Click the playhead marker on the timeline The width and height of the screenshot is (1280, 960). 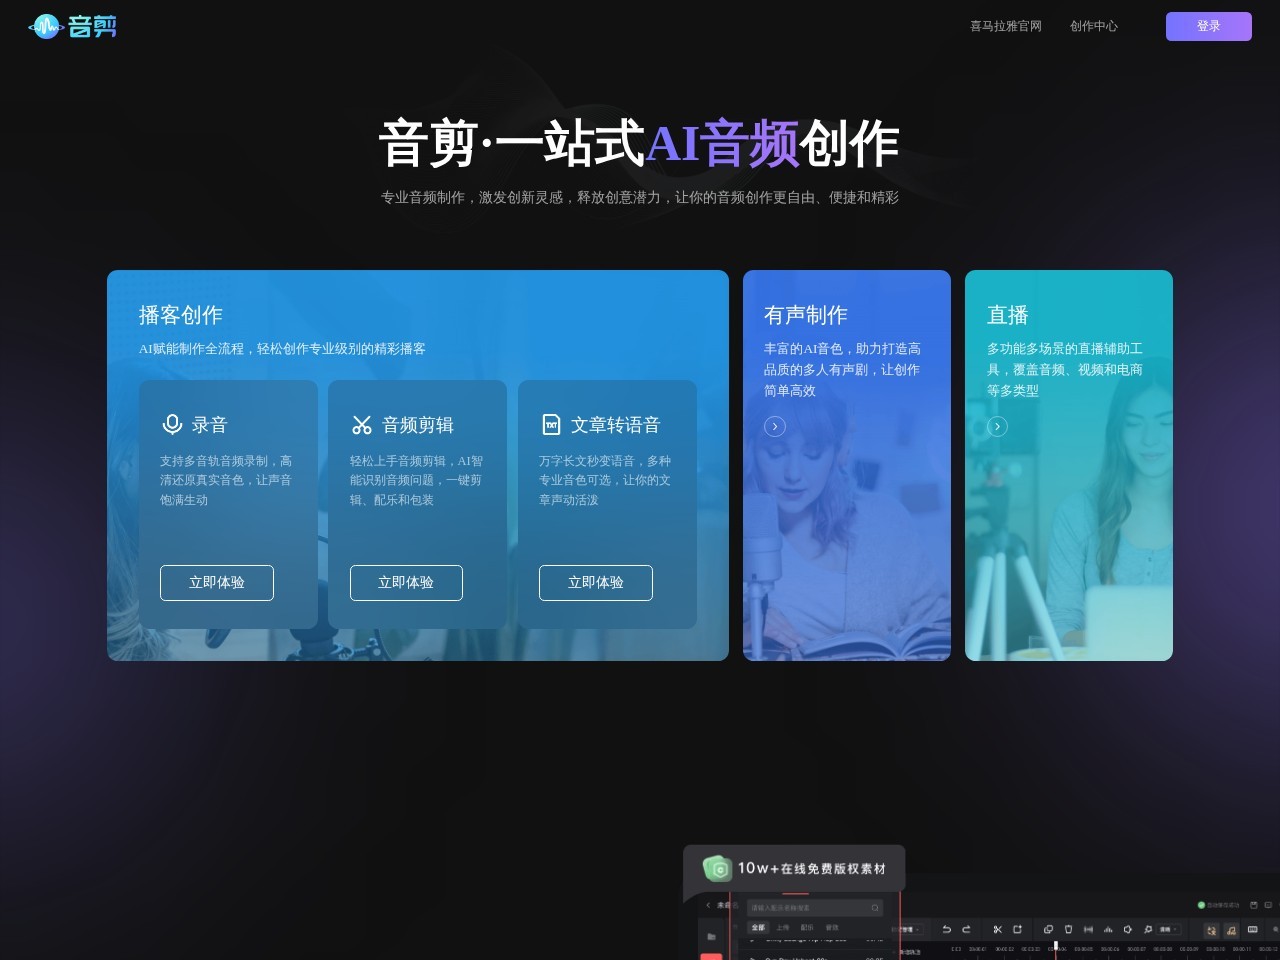click(1055, 944)
